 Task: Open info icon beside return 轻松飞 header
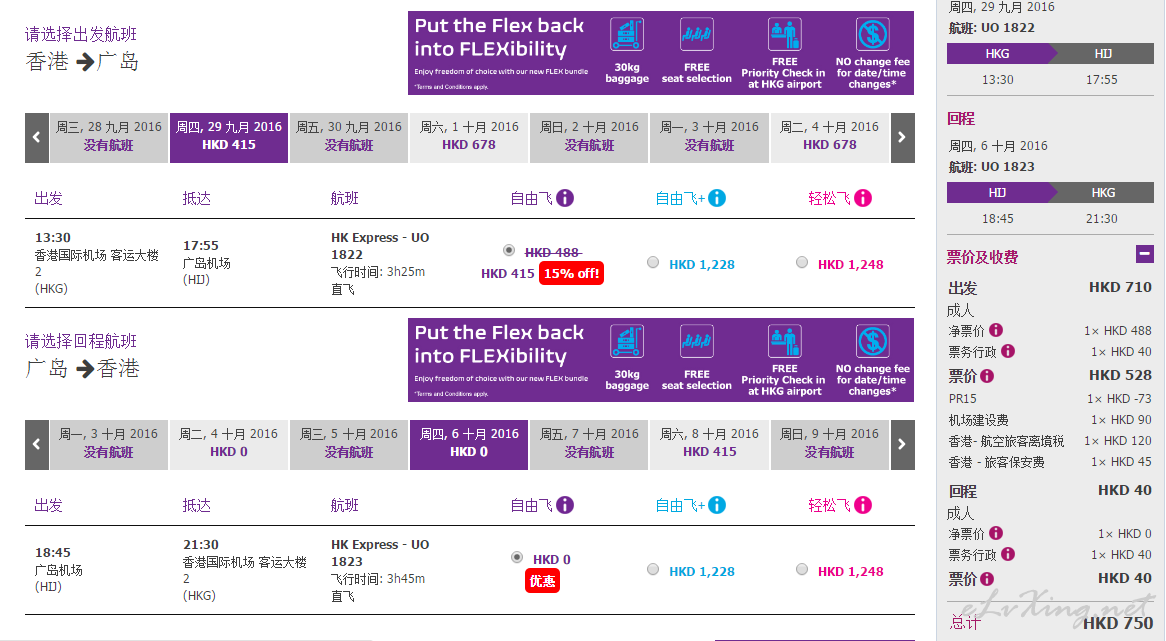863,505
